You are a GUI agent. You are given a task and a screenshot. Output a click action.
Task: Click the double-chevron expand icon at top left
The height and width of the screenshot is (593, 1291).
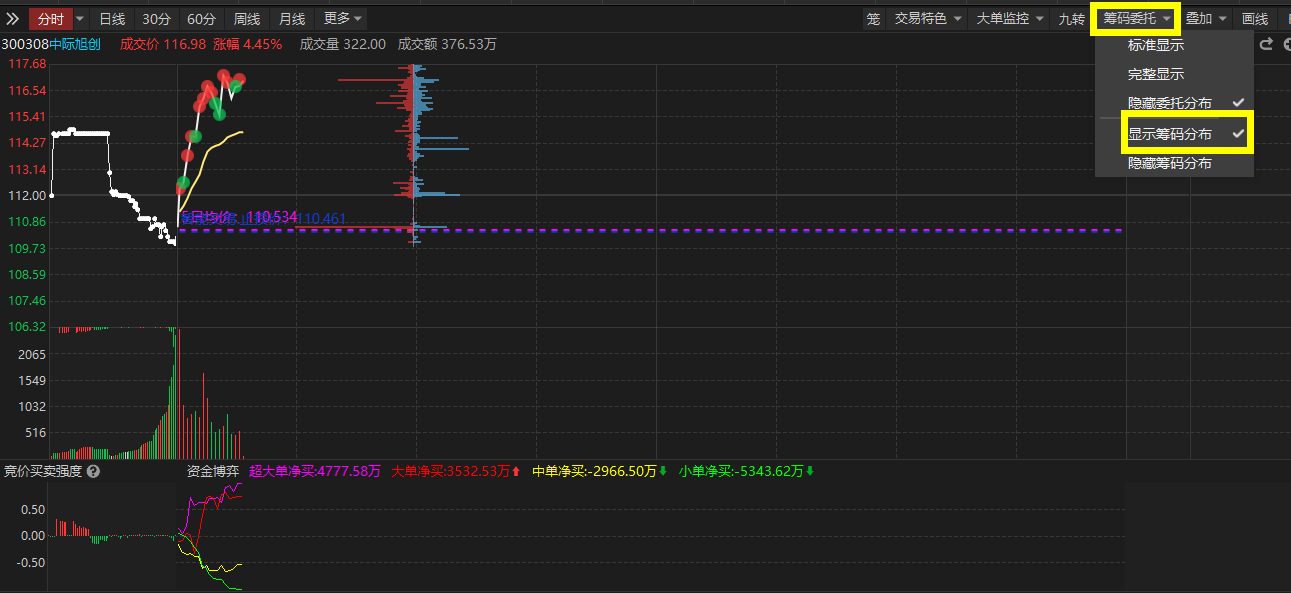12,18
